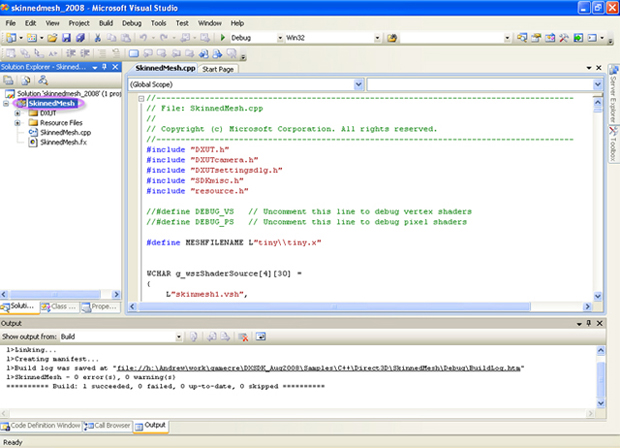Cut selection with the scissors icon
Viewport: 620px width, 448px height.
click(x=98, y=38)
